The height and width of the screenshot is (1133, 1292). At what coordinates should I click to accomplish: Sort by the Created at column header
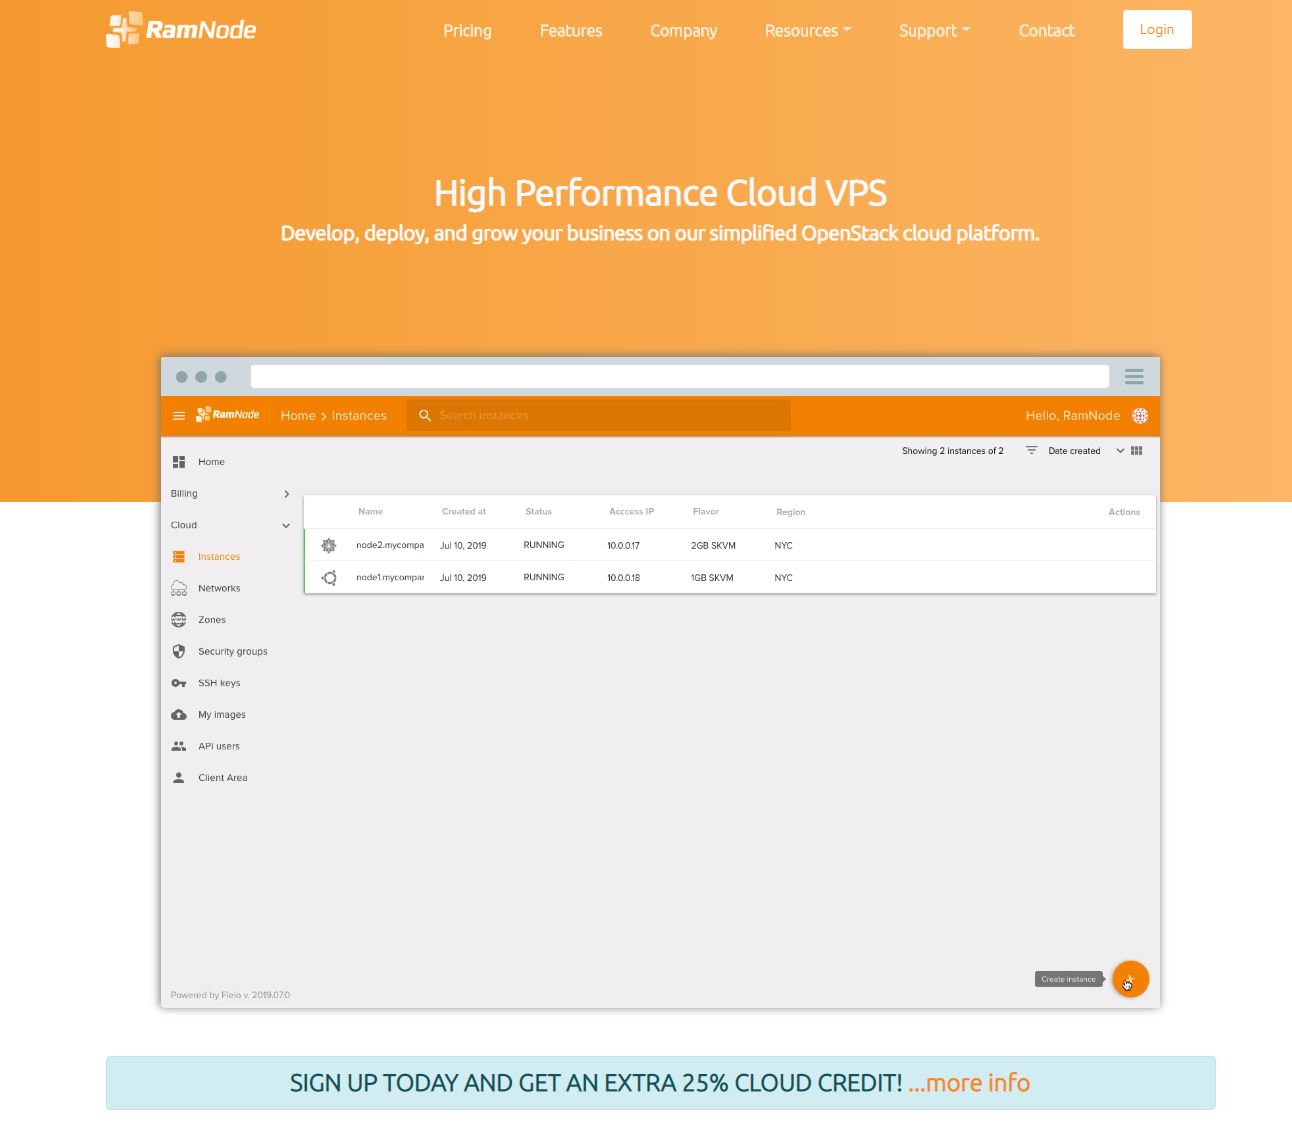464,512
